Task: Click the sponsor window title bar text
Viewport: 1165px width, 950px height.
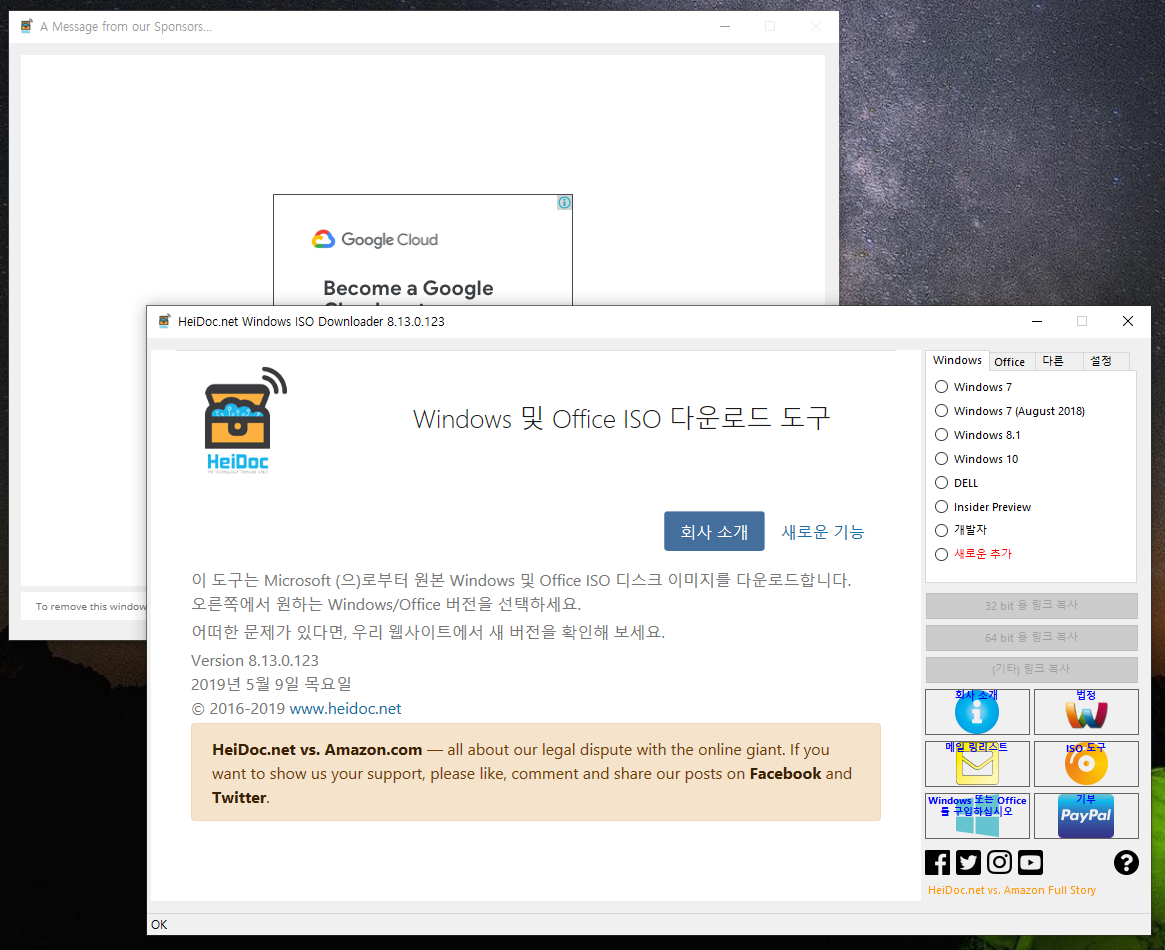Action: tap(126, 27)
